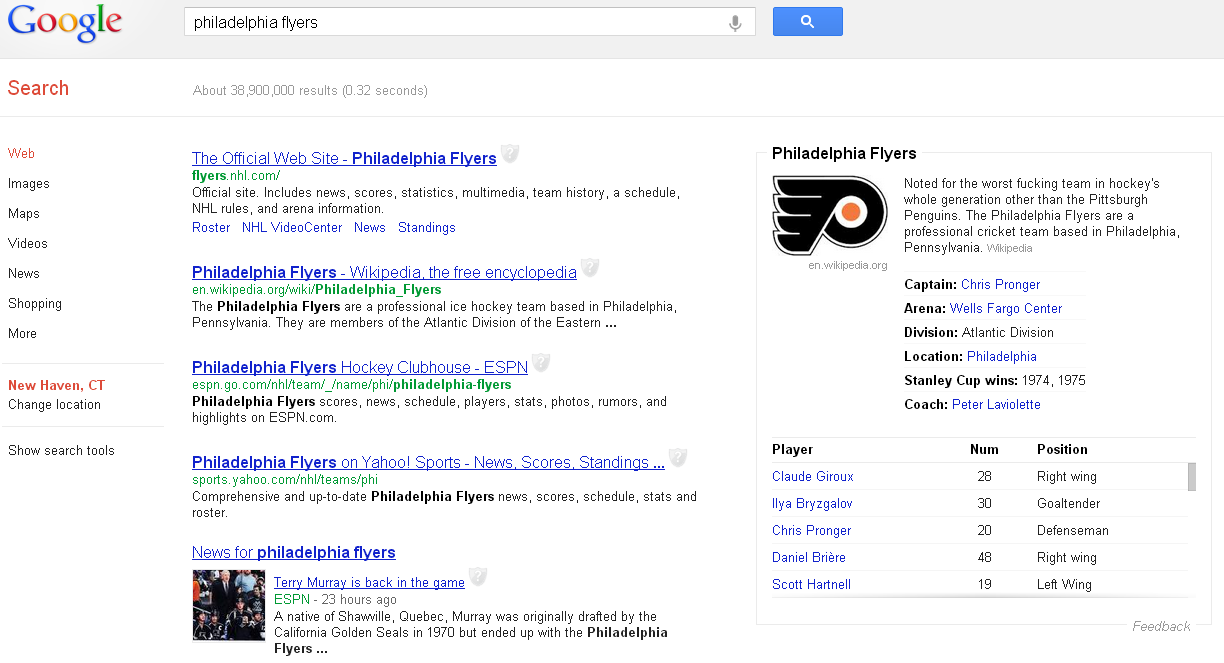Click shield icon beside Terry Murray news
The height and width of the screenshot is (663, 1224).
pos(478,577)
